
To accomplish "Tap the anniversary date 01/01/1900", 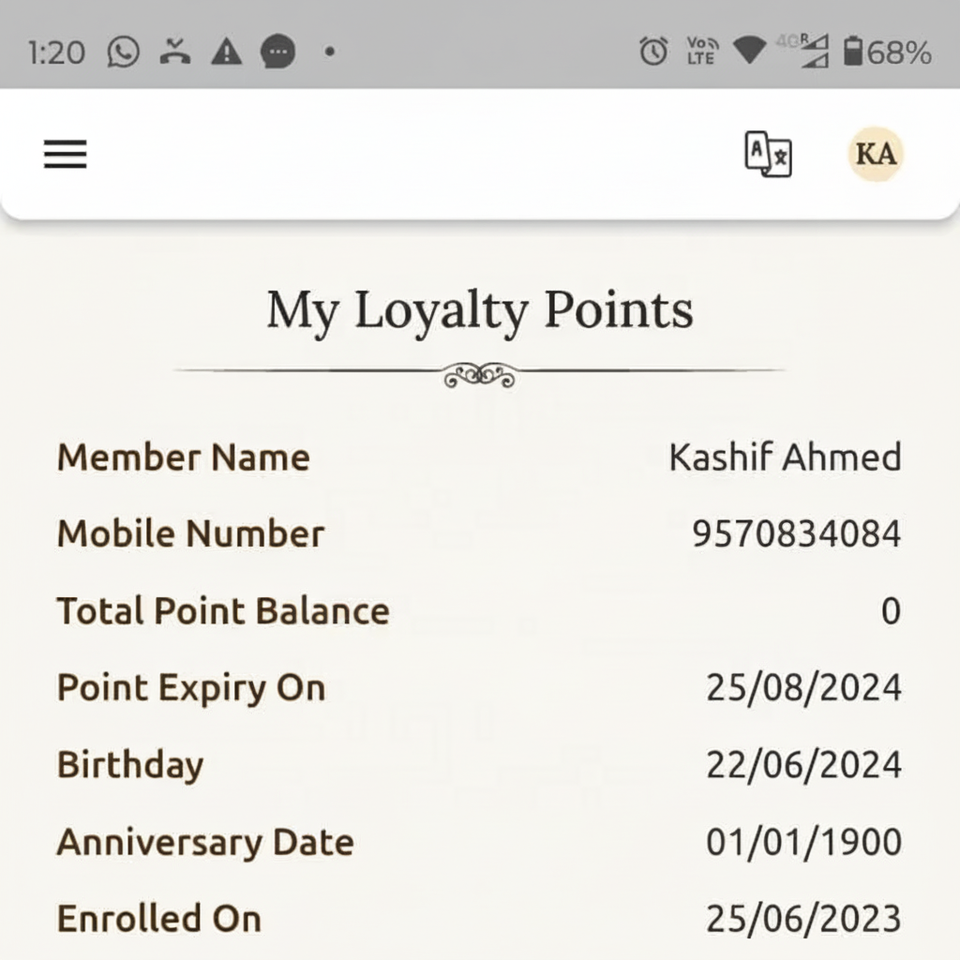I will click(x=803, y=842).
